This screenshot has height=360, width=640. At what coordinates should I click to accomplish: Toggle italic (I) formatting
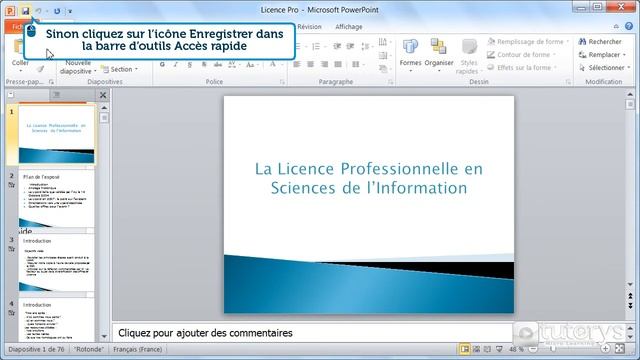pyautogui.click(x=176, y=64)
